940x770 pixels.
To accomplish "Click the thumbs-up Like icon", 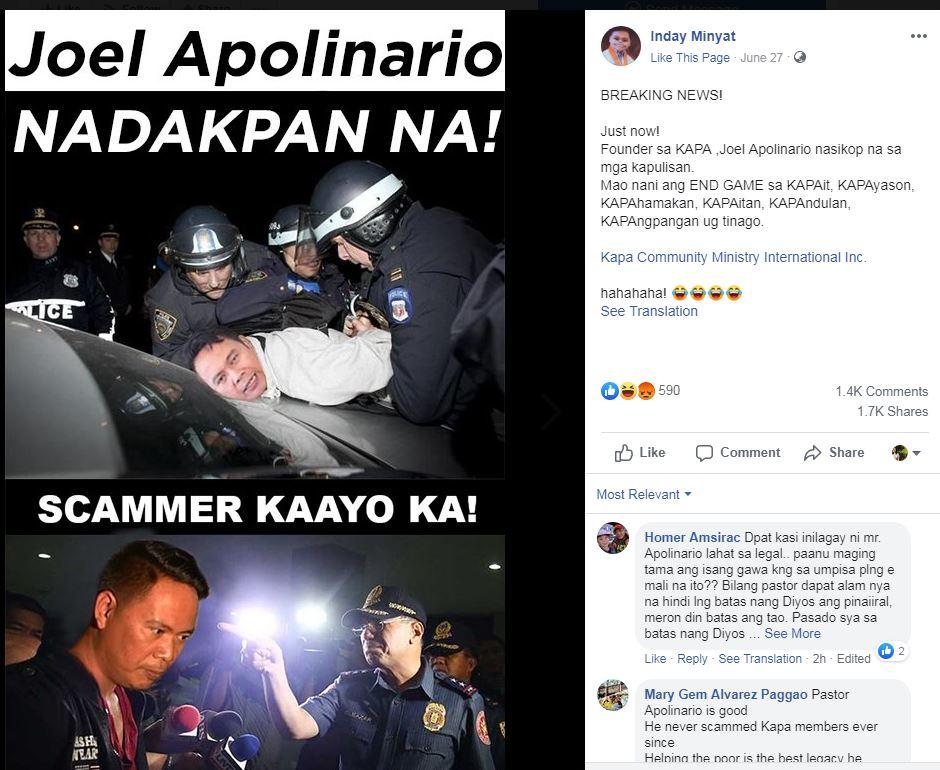I will 623,453.
